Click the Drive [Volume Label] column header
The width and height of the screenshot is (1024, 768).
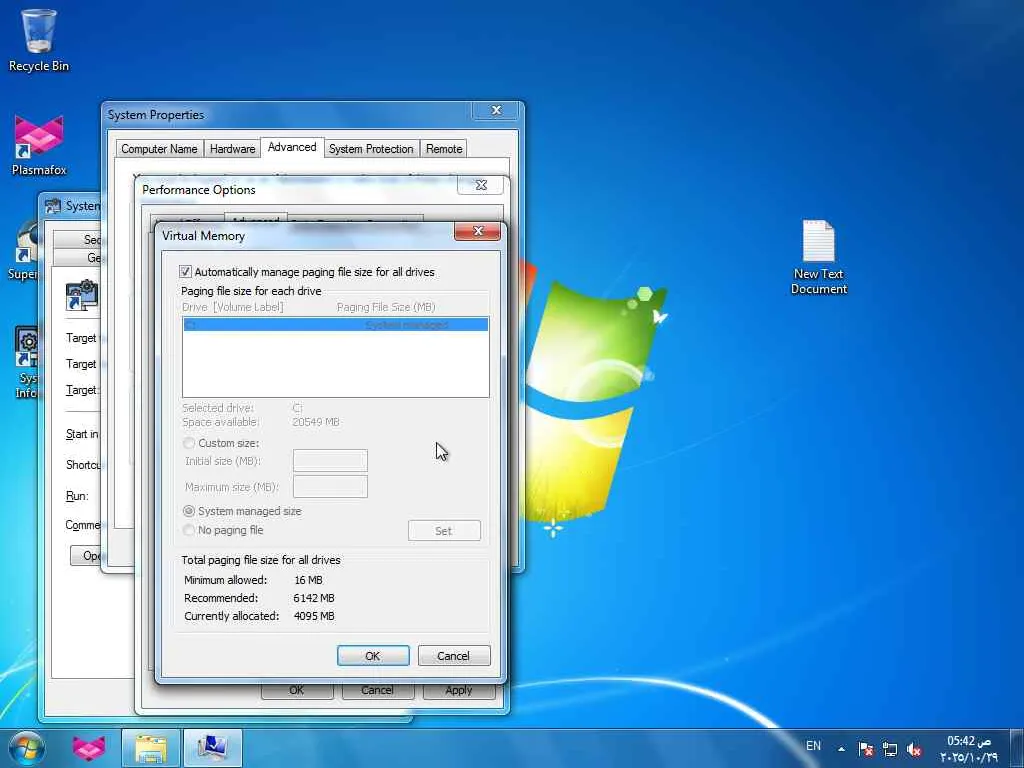pos(233,307)
